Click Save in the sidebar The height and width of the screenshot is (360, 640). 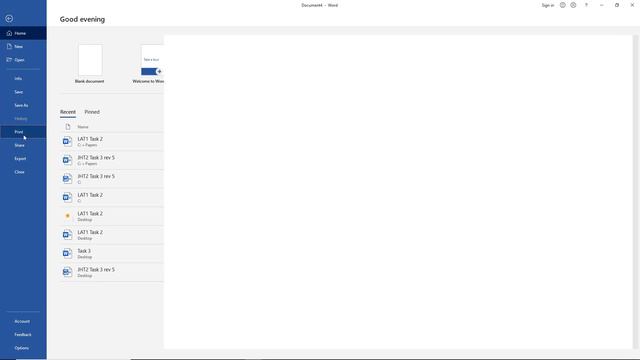tap(23, 92)
